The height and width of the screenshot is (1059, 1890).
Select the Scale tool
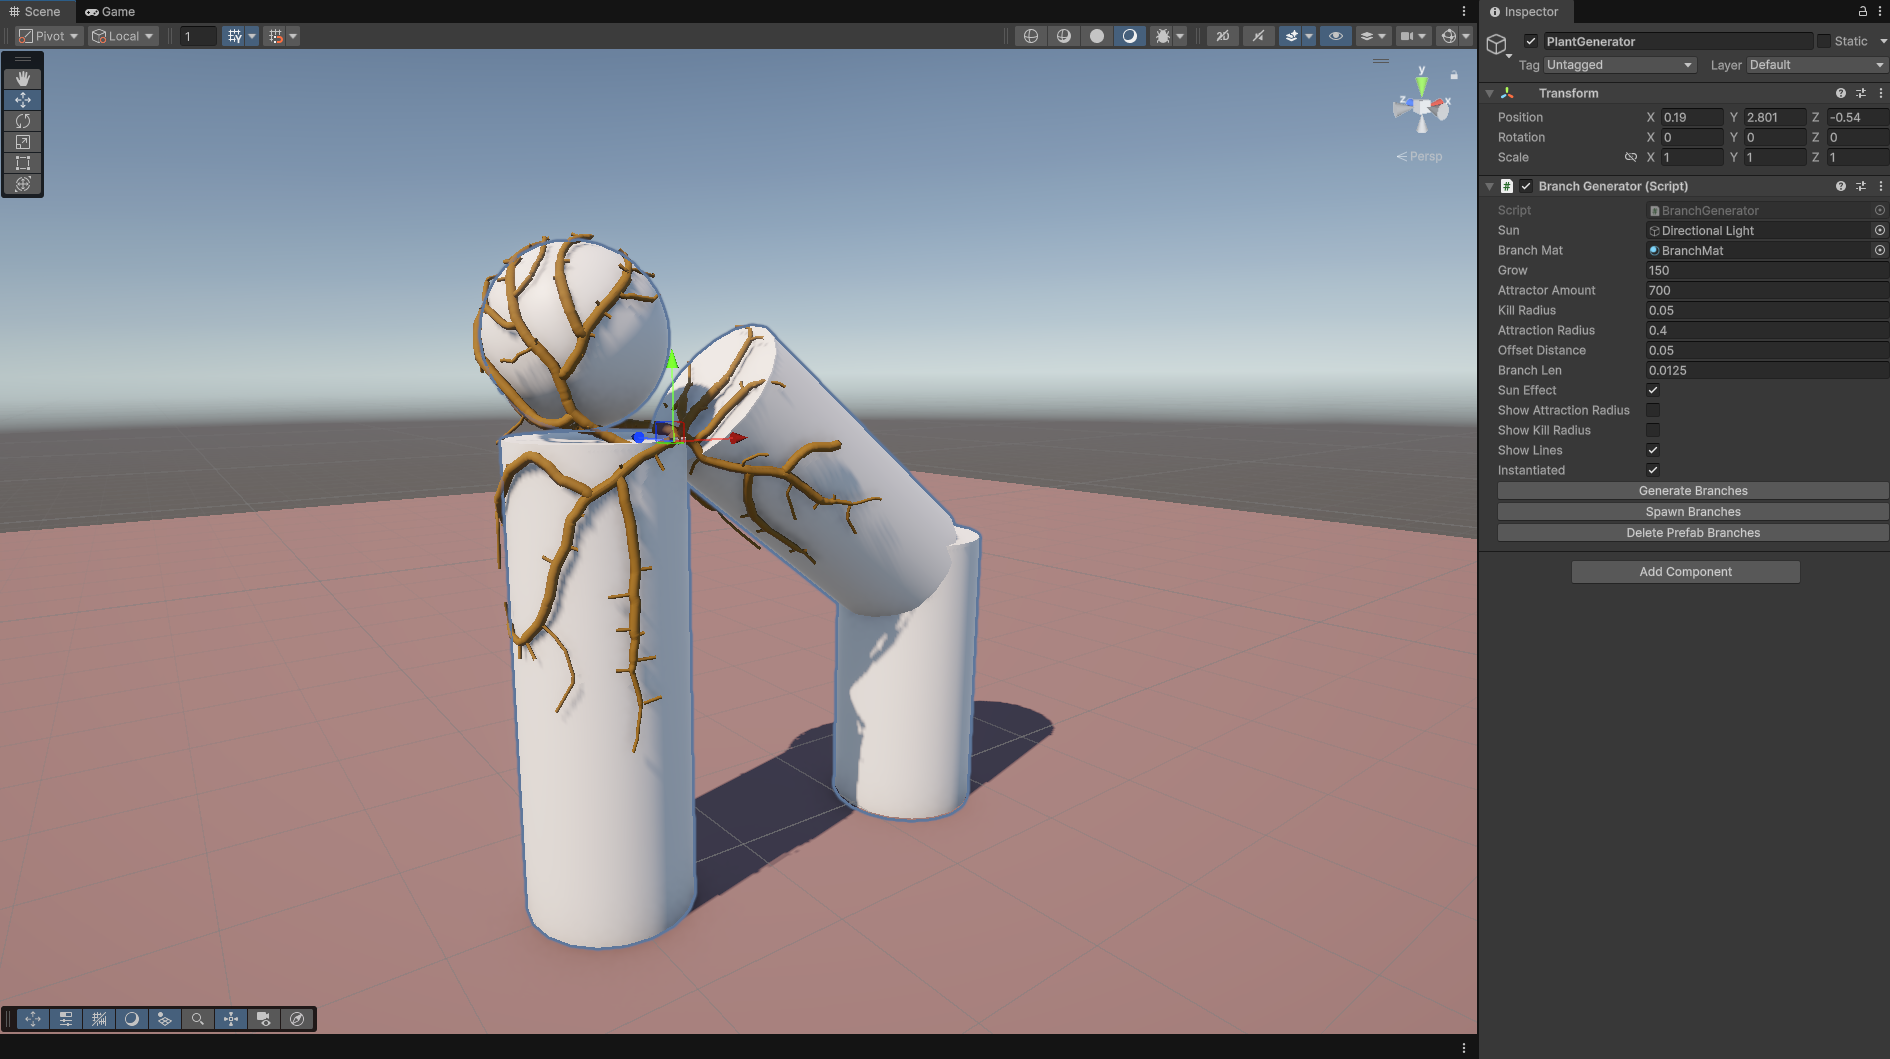23,142
